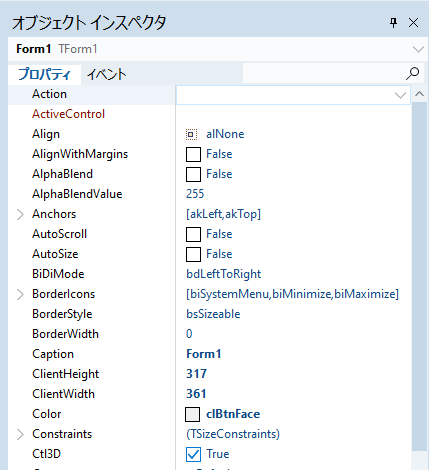Click the ClientHeight value 317
429x470 pixels.
[196, 374]
